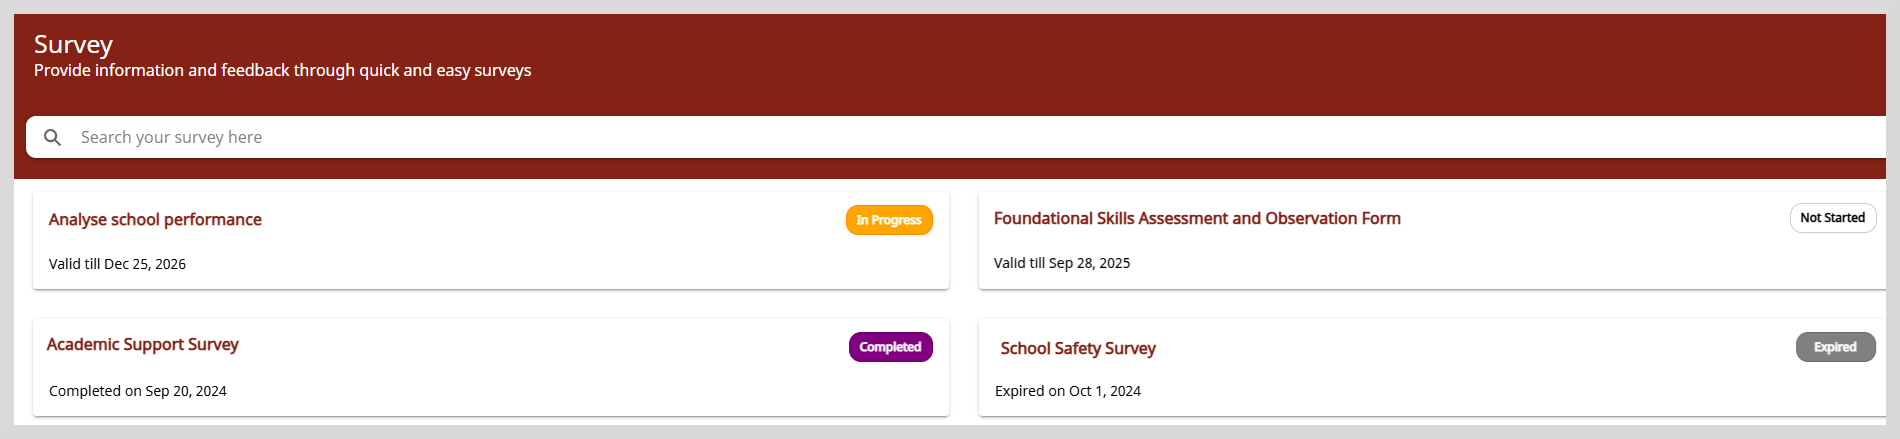Screen dimensions: 1900x439
Task: Open the Academic Support Survey
Action: [143, 344]
